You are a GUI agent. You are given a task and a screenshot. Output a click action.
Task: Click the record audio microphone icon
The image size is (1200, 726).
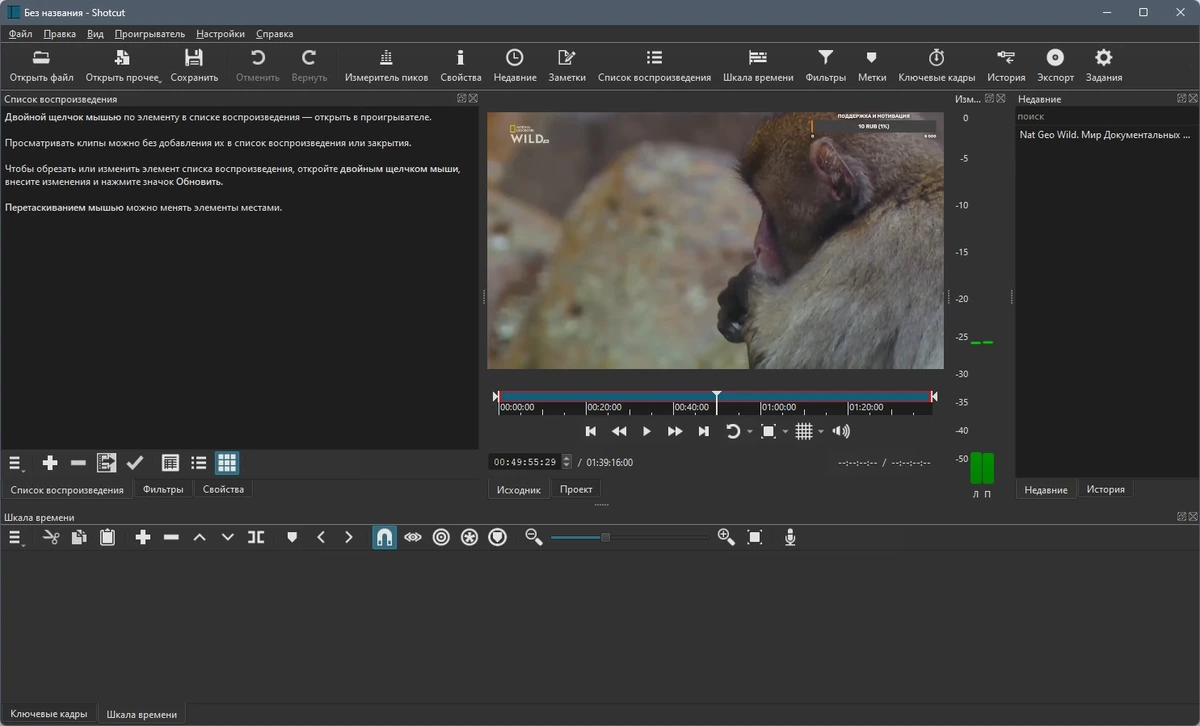tap(790, 537)
